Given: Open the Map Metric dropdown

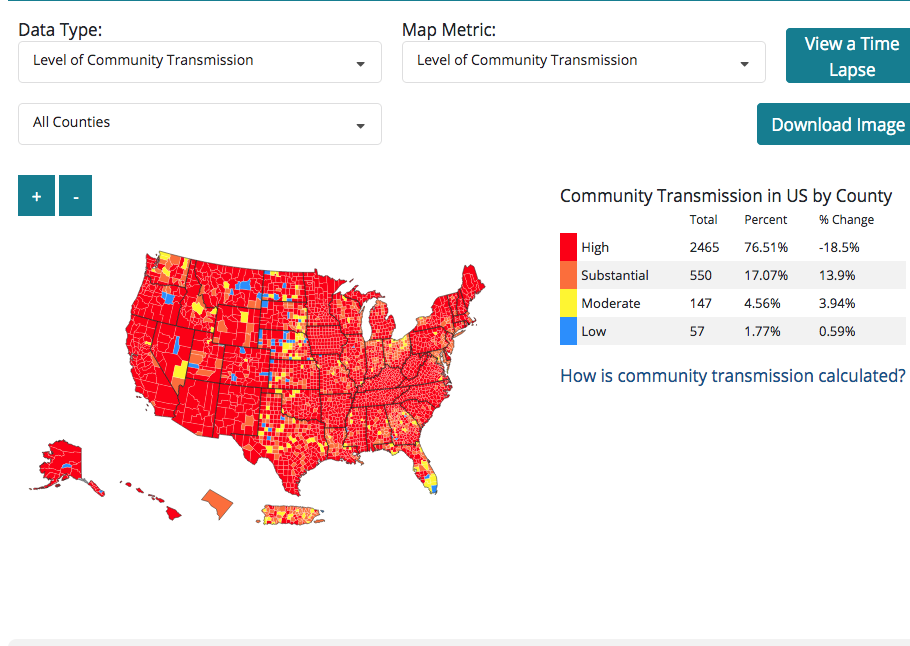Looking at the screenshot, I should pos(583,61).
